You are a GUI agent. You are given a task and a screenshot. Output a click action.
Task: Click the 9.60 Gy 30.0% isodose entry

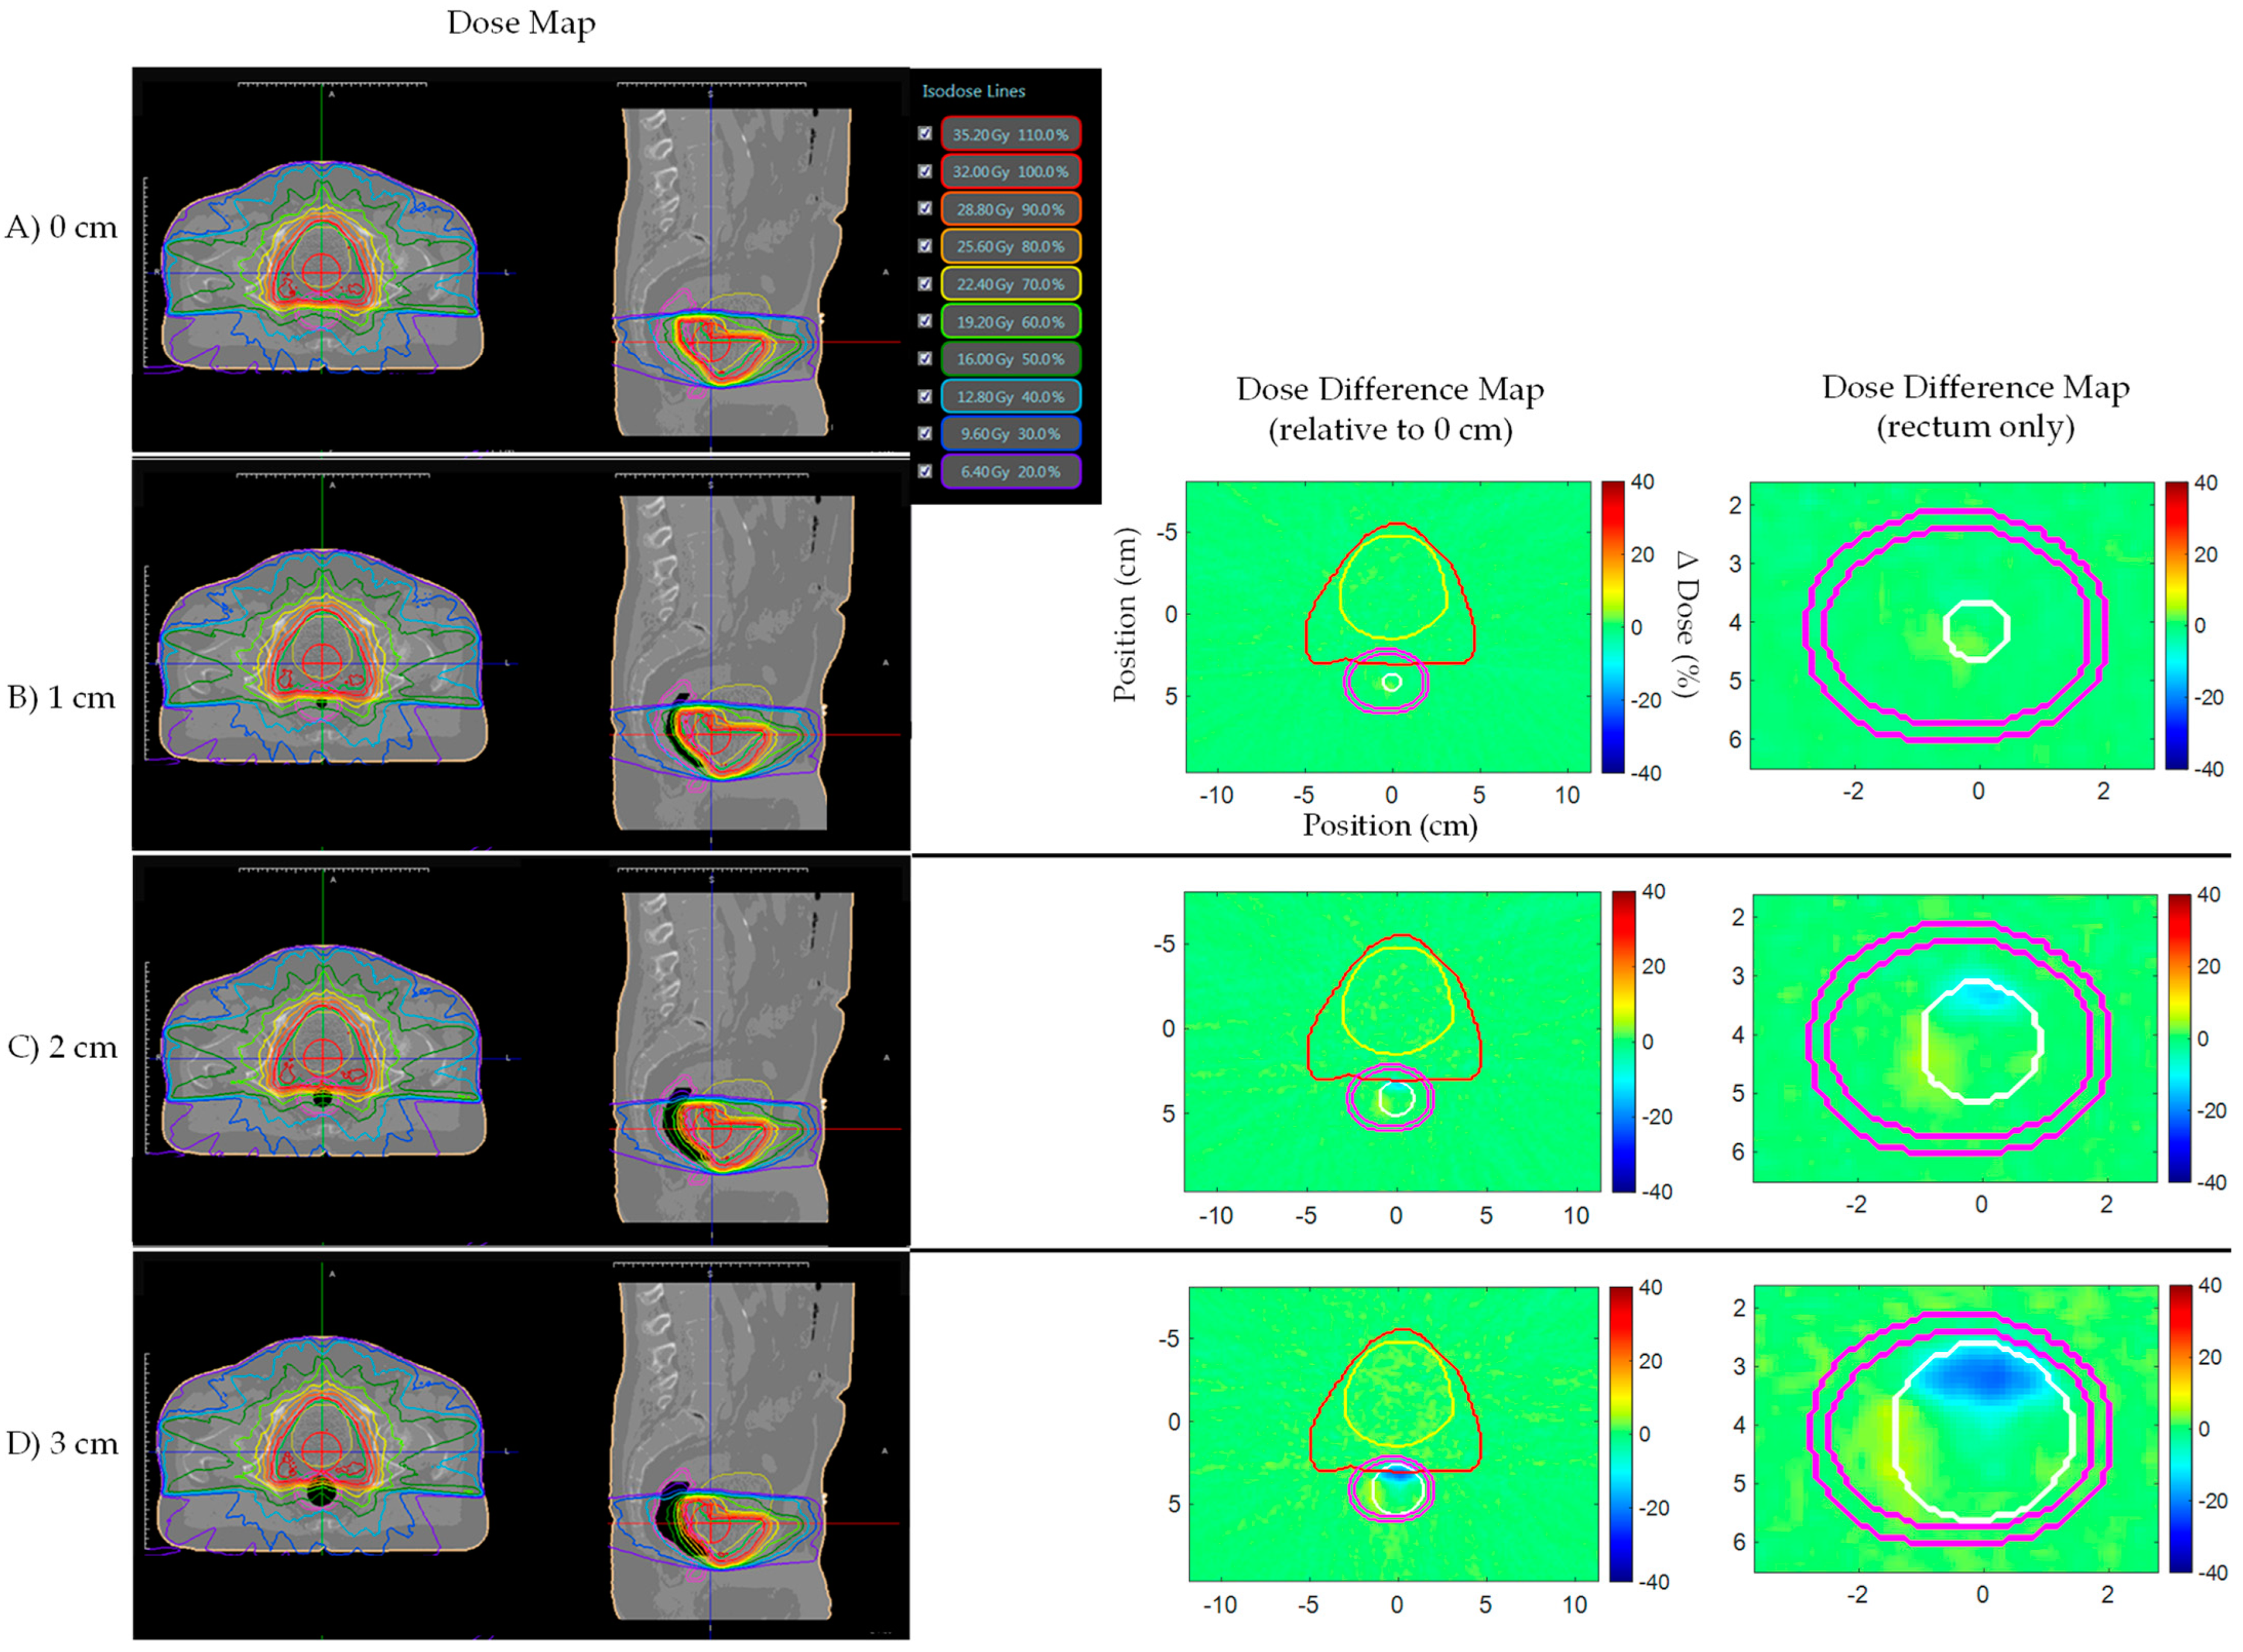(x=1010, y=434)
